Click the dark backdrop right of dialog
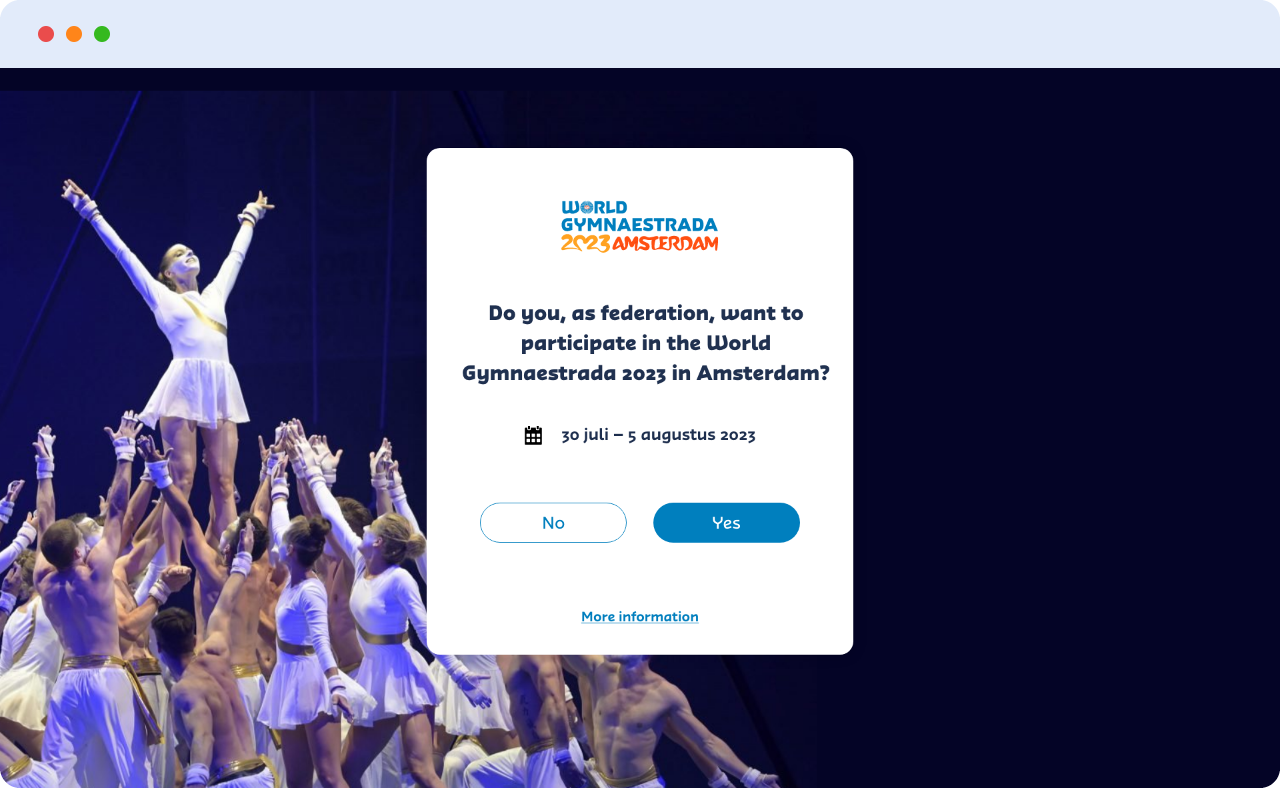The height and width of the screenshot is (788, 1280). point(1060,400)
